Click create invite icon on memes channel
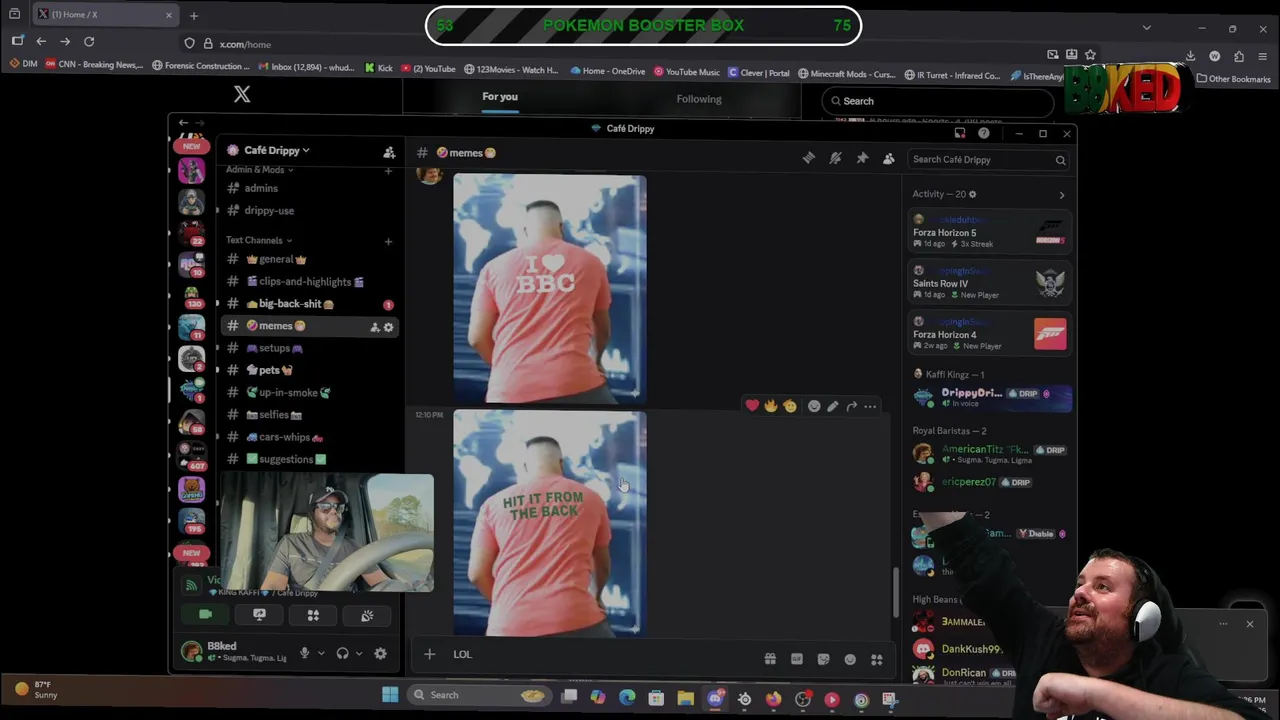Screen dimensions: 1280x720 point(375,327)
